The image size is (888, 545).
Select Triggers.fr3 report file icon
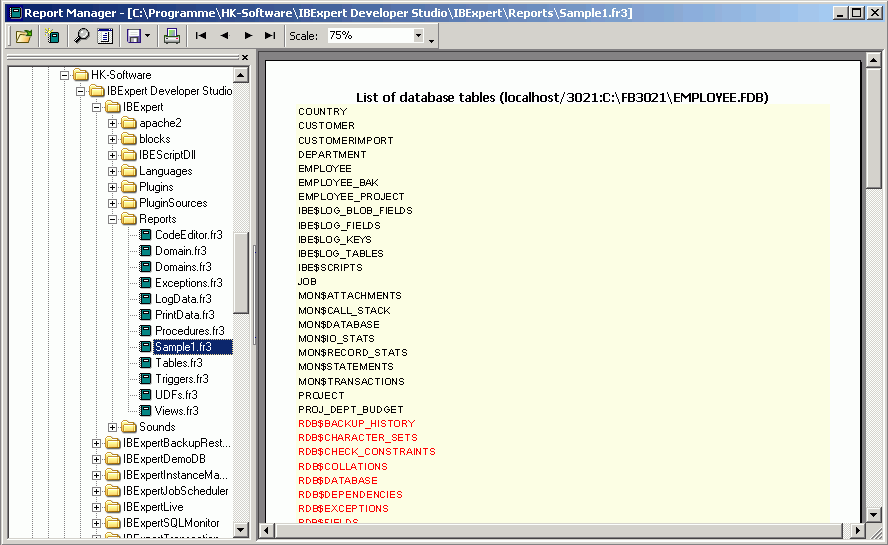pyautogui.click(x=146, y=378)
